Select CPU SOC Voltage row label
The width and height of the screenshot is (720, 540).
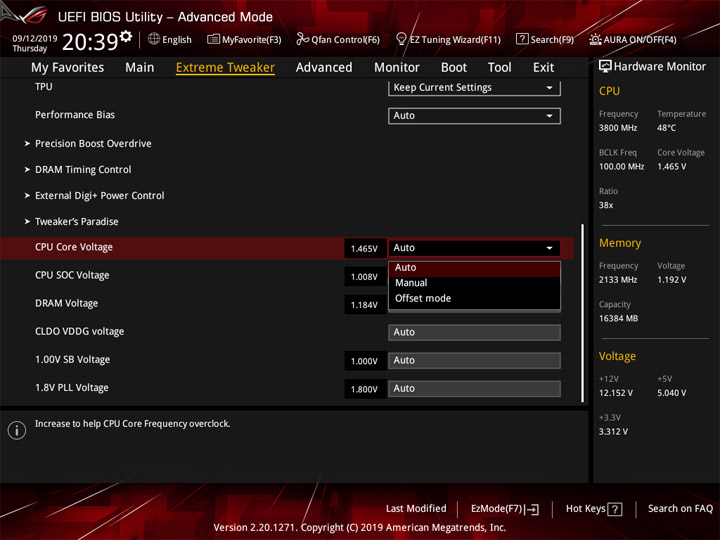coord(72,275)
